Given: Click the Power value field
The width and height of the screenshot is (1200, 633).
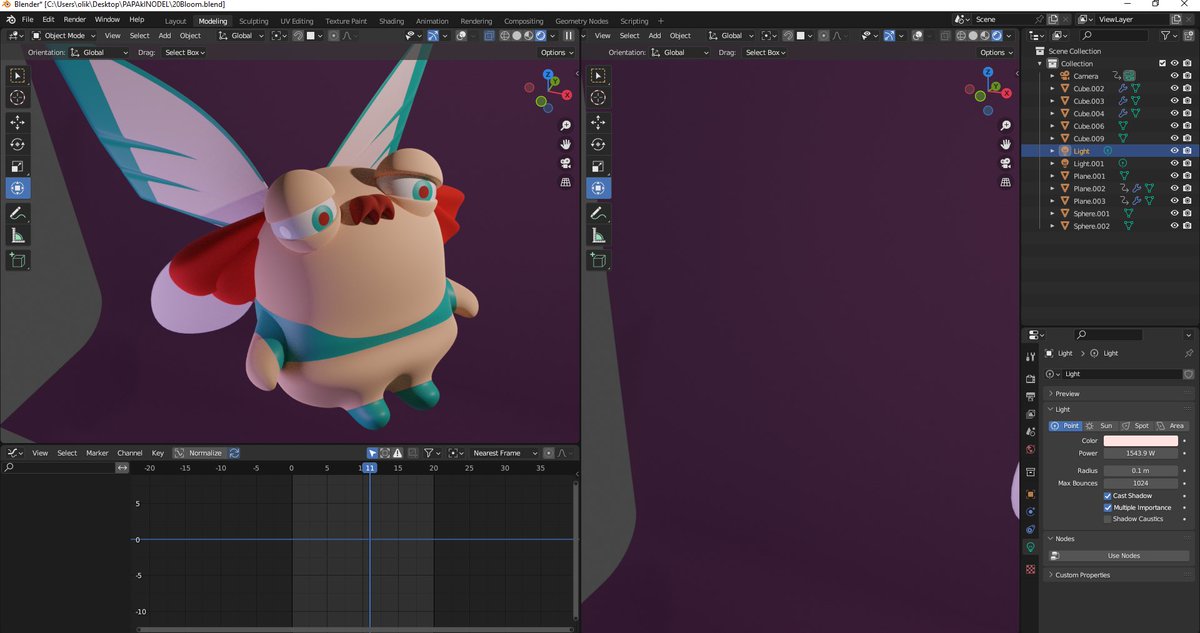Looking at the screenshot, I should (x=1141, y=453).
